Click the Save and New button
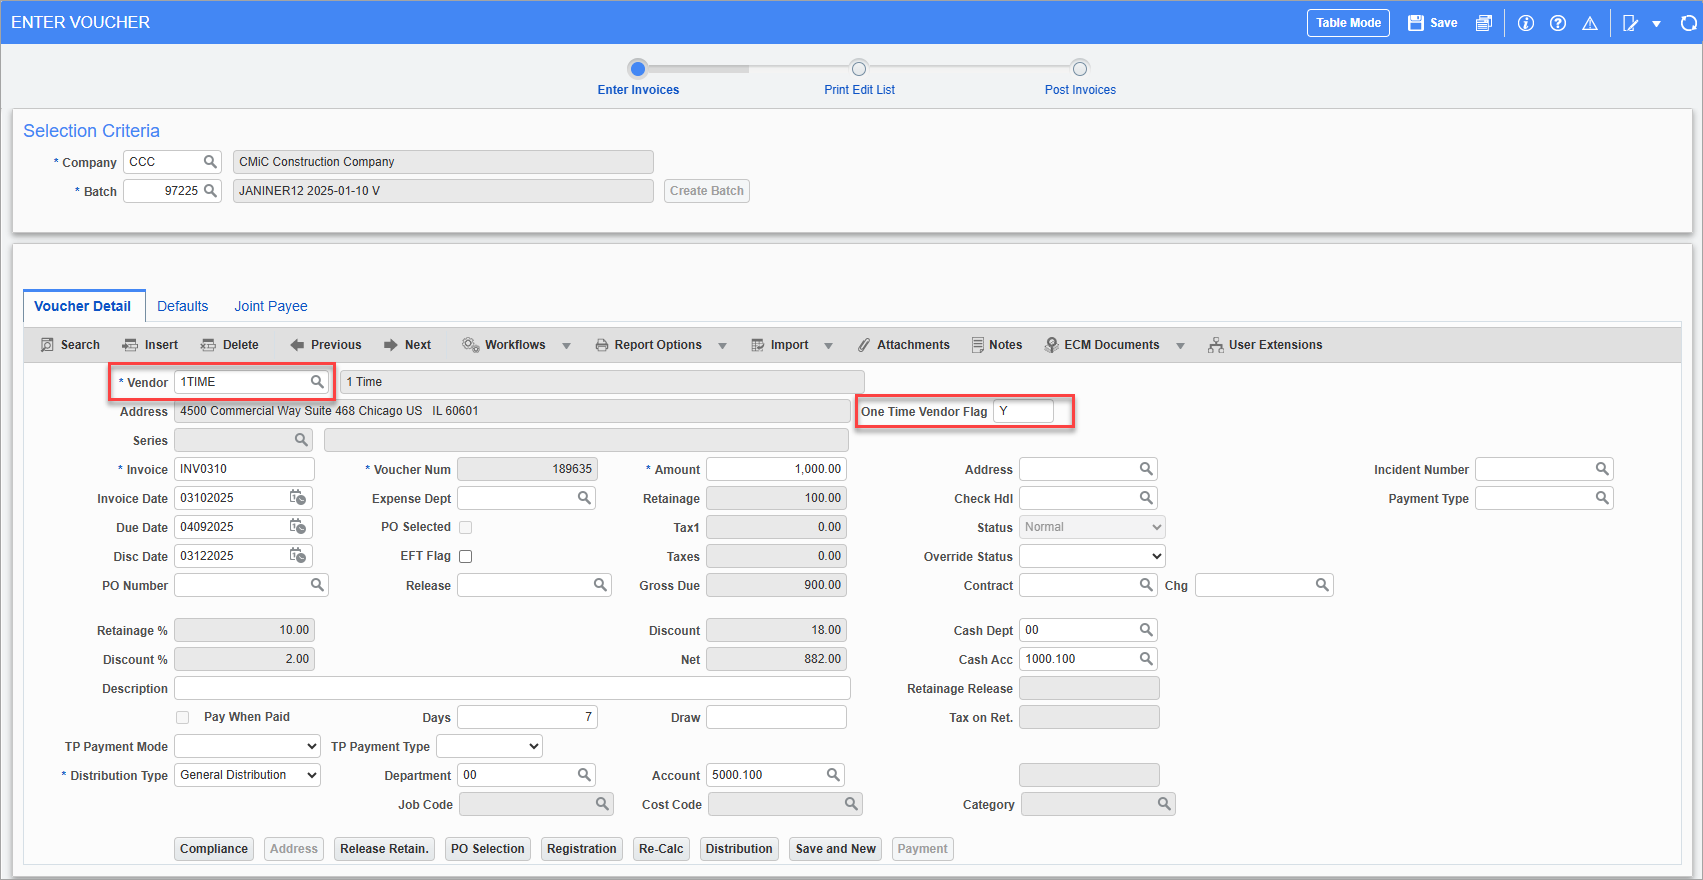Image resolution: width=1703 pixels, height=880 pixels. click(x=836, y=849)
